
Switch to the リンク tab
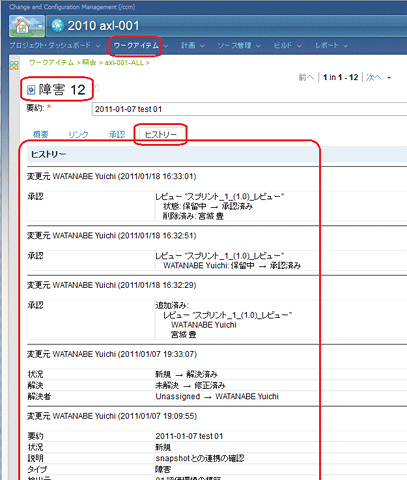click(x=78, y=134)
